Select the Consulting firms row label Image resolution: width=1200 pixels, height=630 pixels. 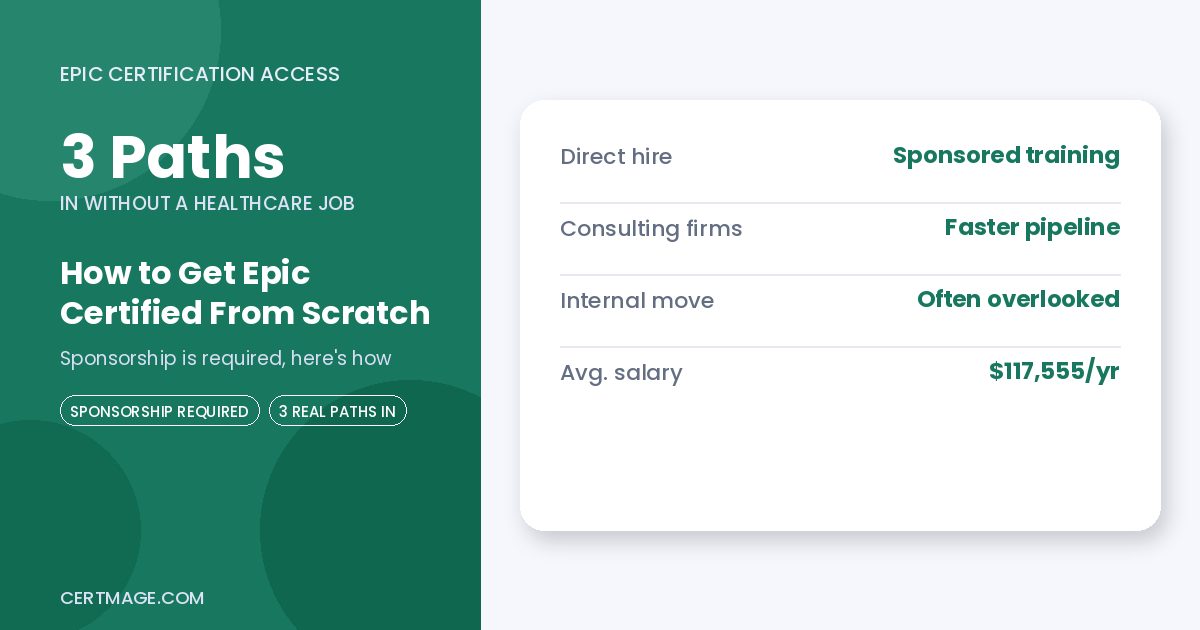pos(651,229)
